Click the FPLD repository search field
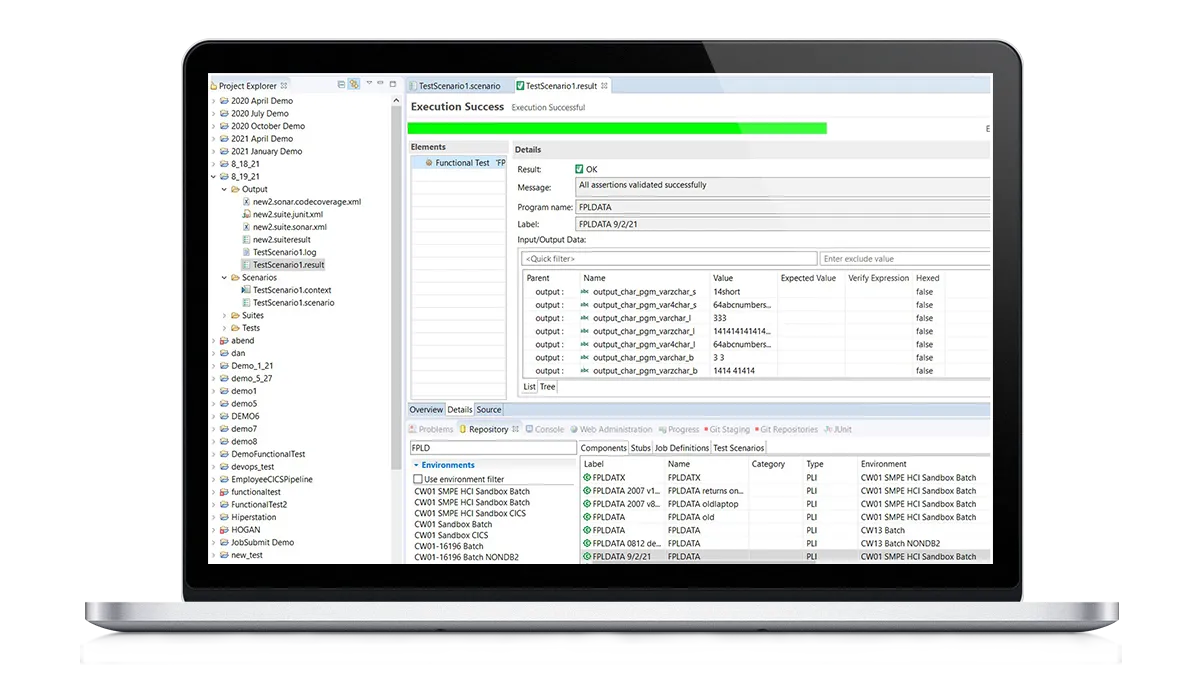 pos(493,448)
